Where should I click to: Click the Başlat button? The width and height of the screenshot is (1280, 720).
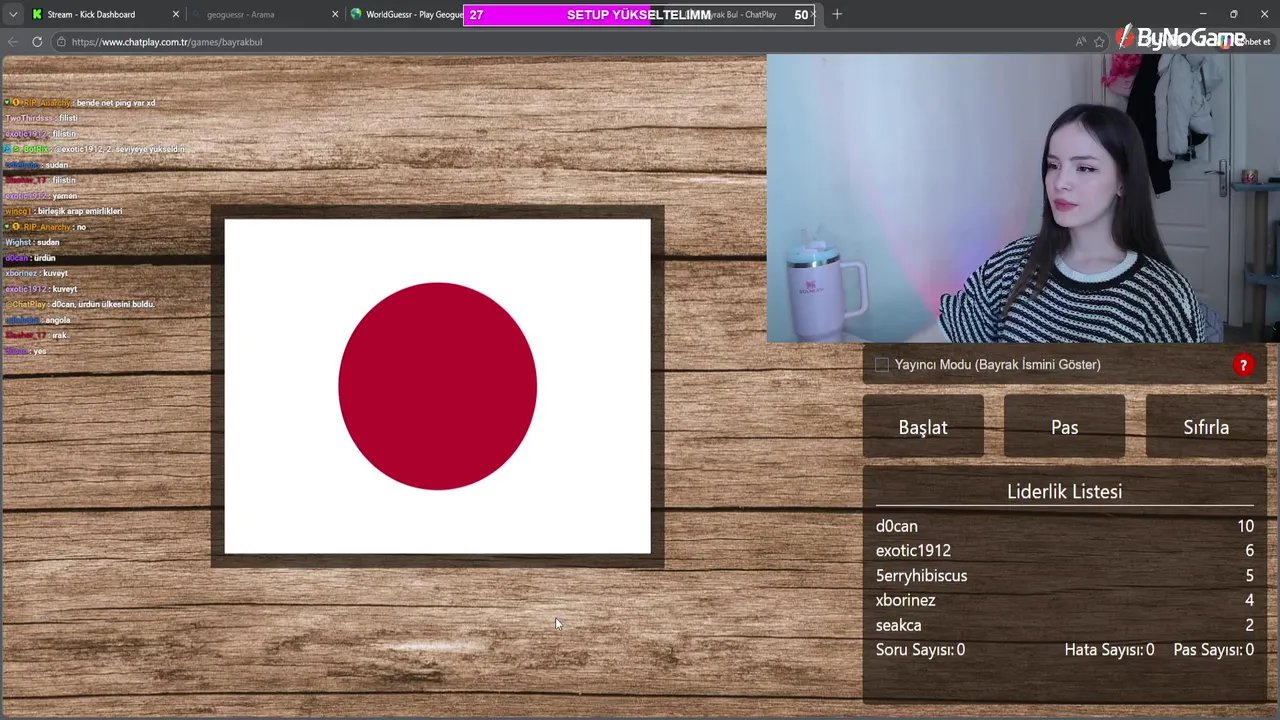[923, 427]
